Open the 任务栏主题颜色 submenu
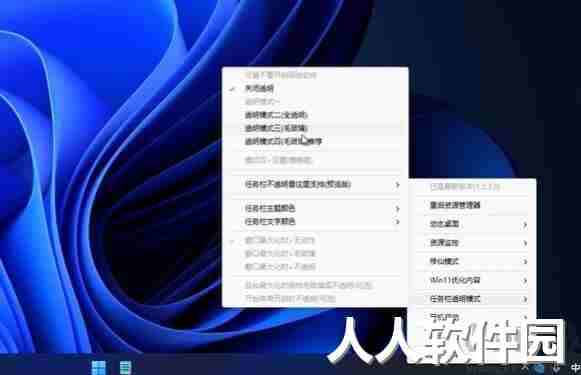 315,208
